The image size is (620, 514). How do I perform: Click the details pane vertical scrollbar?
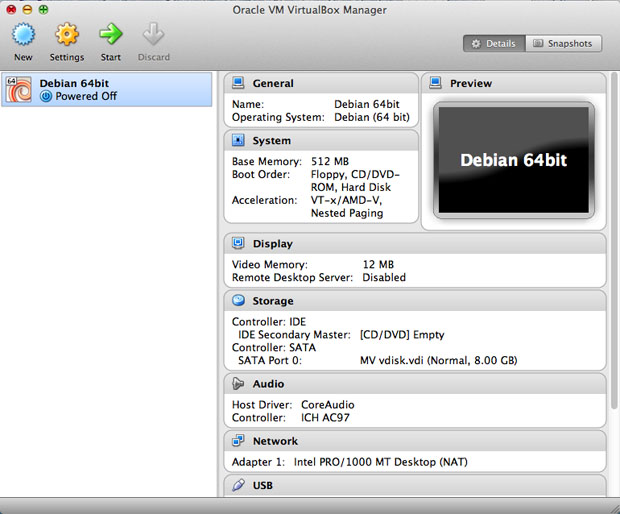pos(614,240)
